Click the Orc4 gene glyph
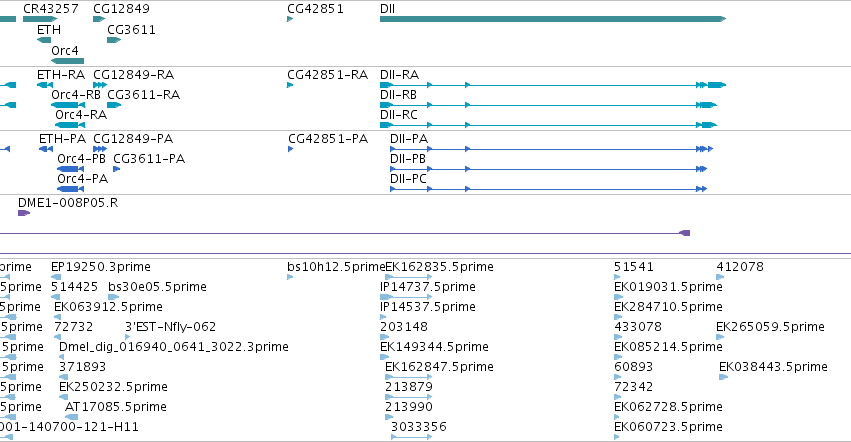The image size is (851, 442). pos(67,61)
